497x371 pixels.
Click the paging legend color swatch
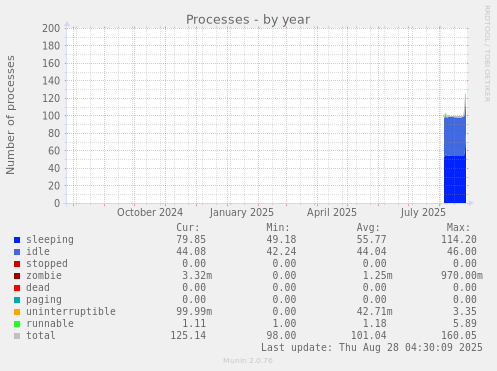(x=17, y=300)
